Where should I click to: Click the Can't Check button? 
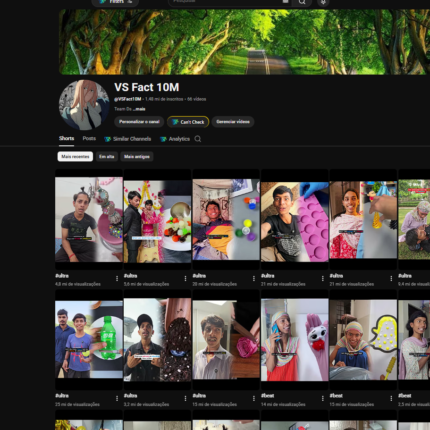[188, 122]
